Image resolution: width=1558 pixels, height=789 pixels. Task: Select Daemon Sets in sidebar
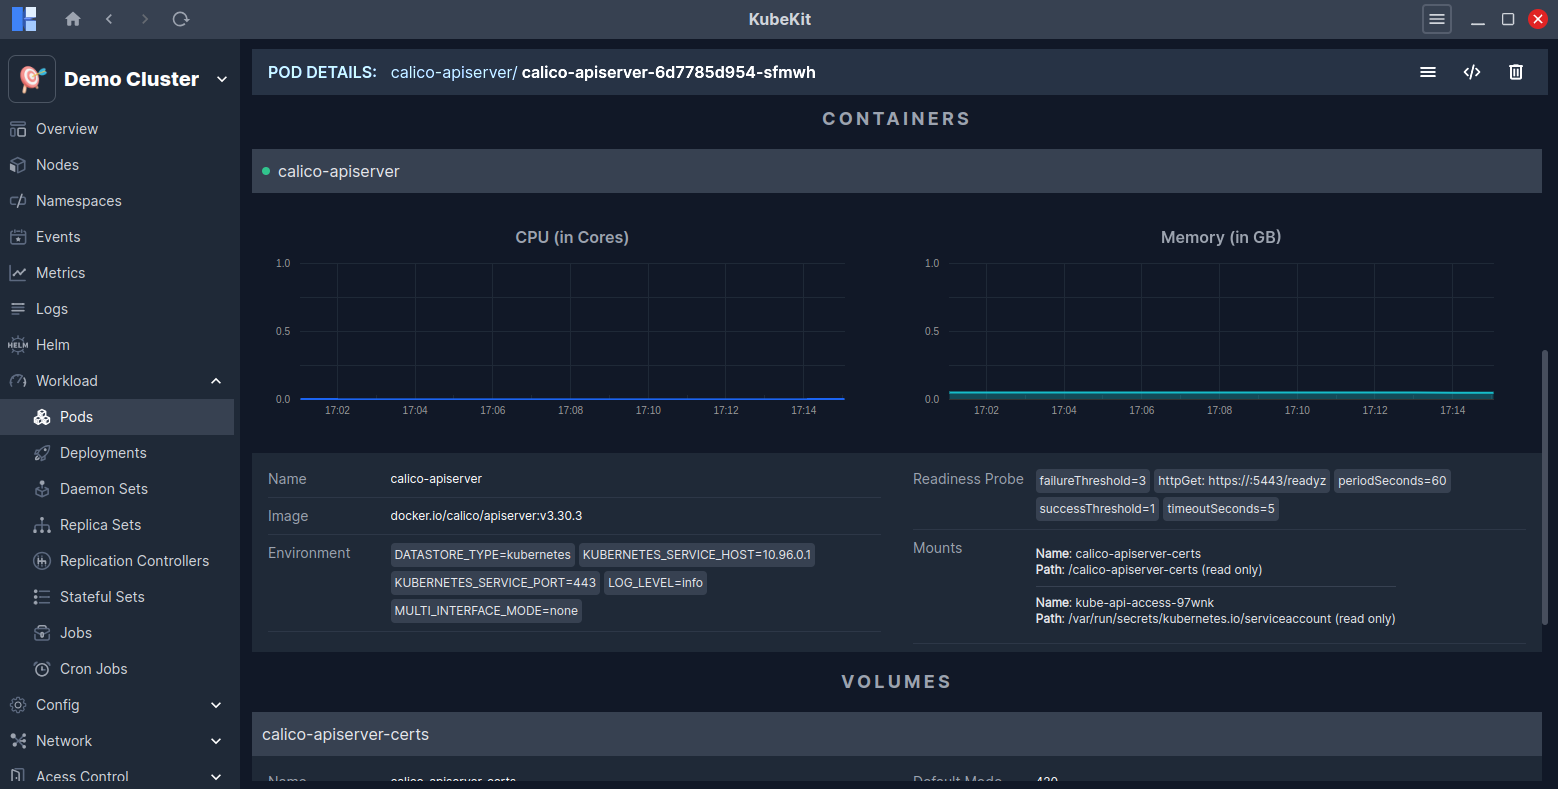click(x=104, y=489)
